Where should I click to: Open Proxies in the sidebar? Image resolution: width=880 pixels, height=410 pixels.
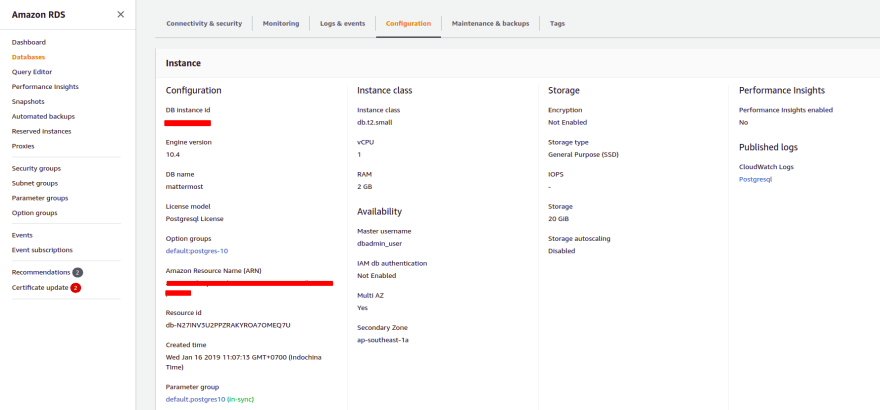pyautogui.click(x=23, y=146)
